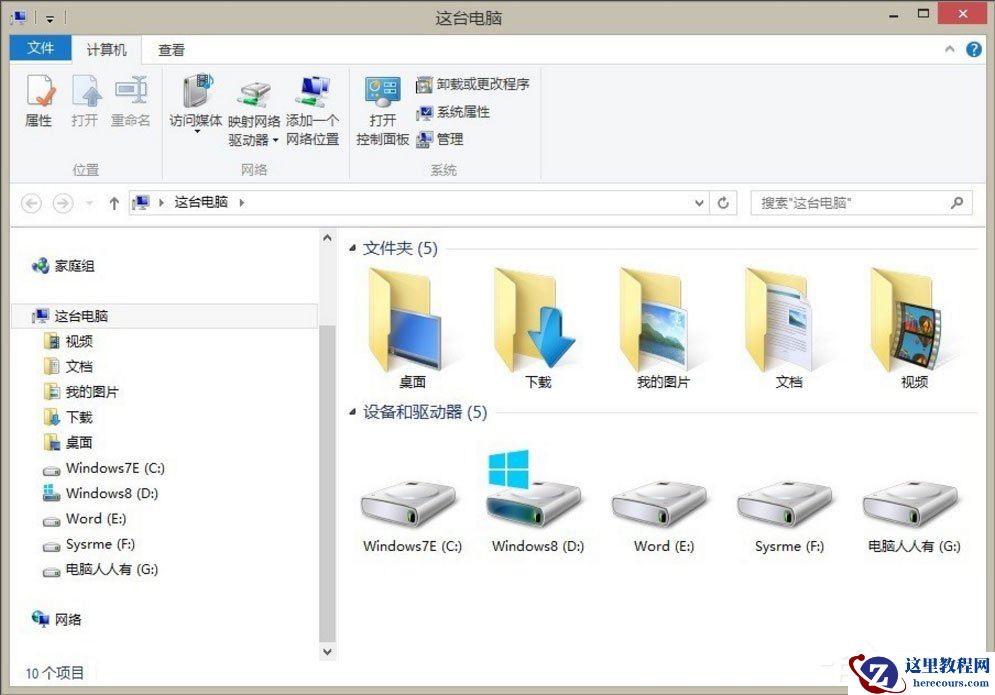
Task: Collapse the 设备和驱动器 (5) section
Action: click(x=352, y=412)
